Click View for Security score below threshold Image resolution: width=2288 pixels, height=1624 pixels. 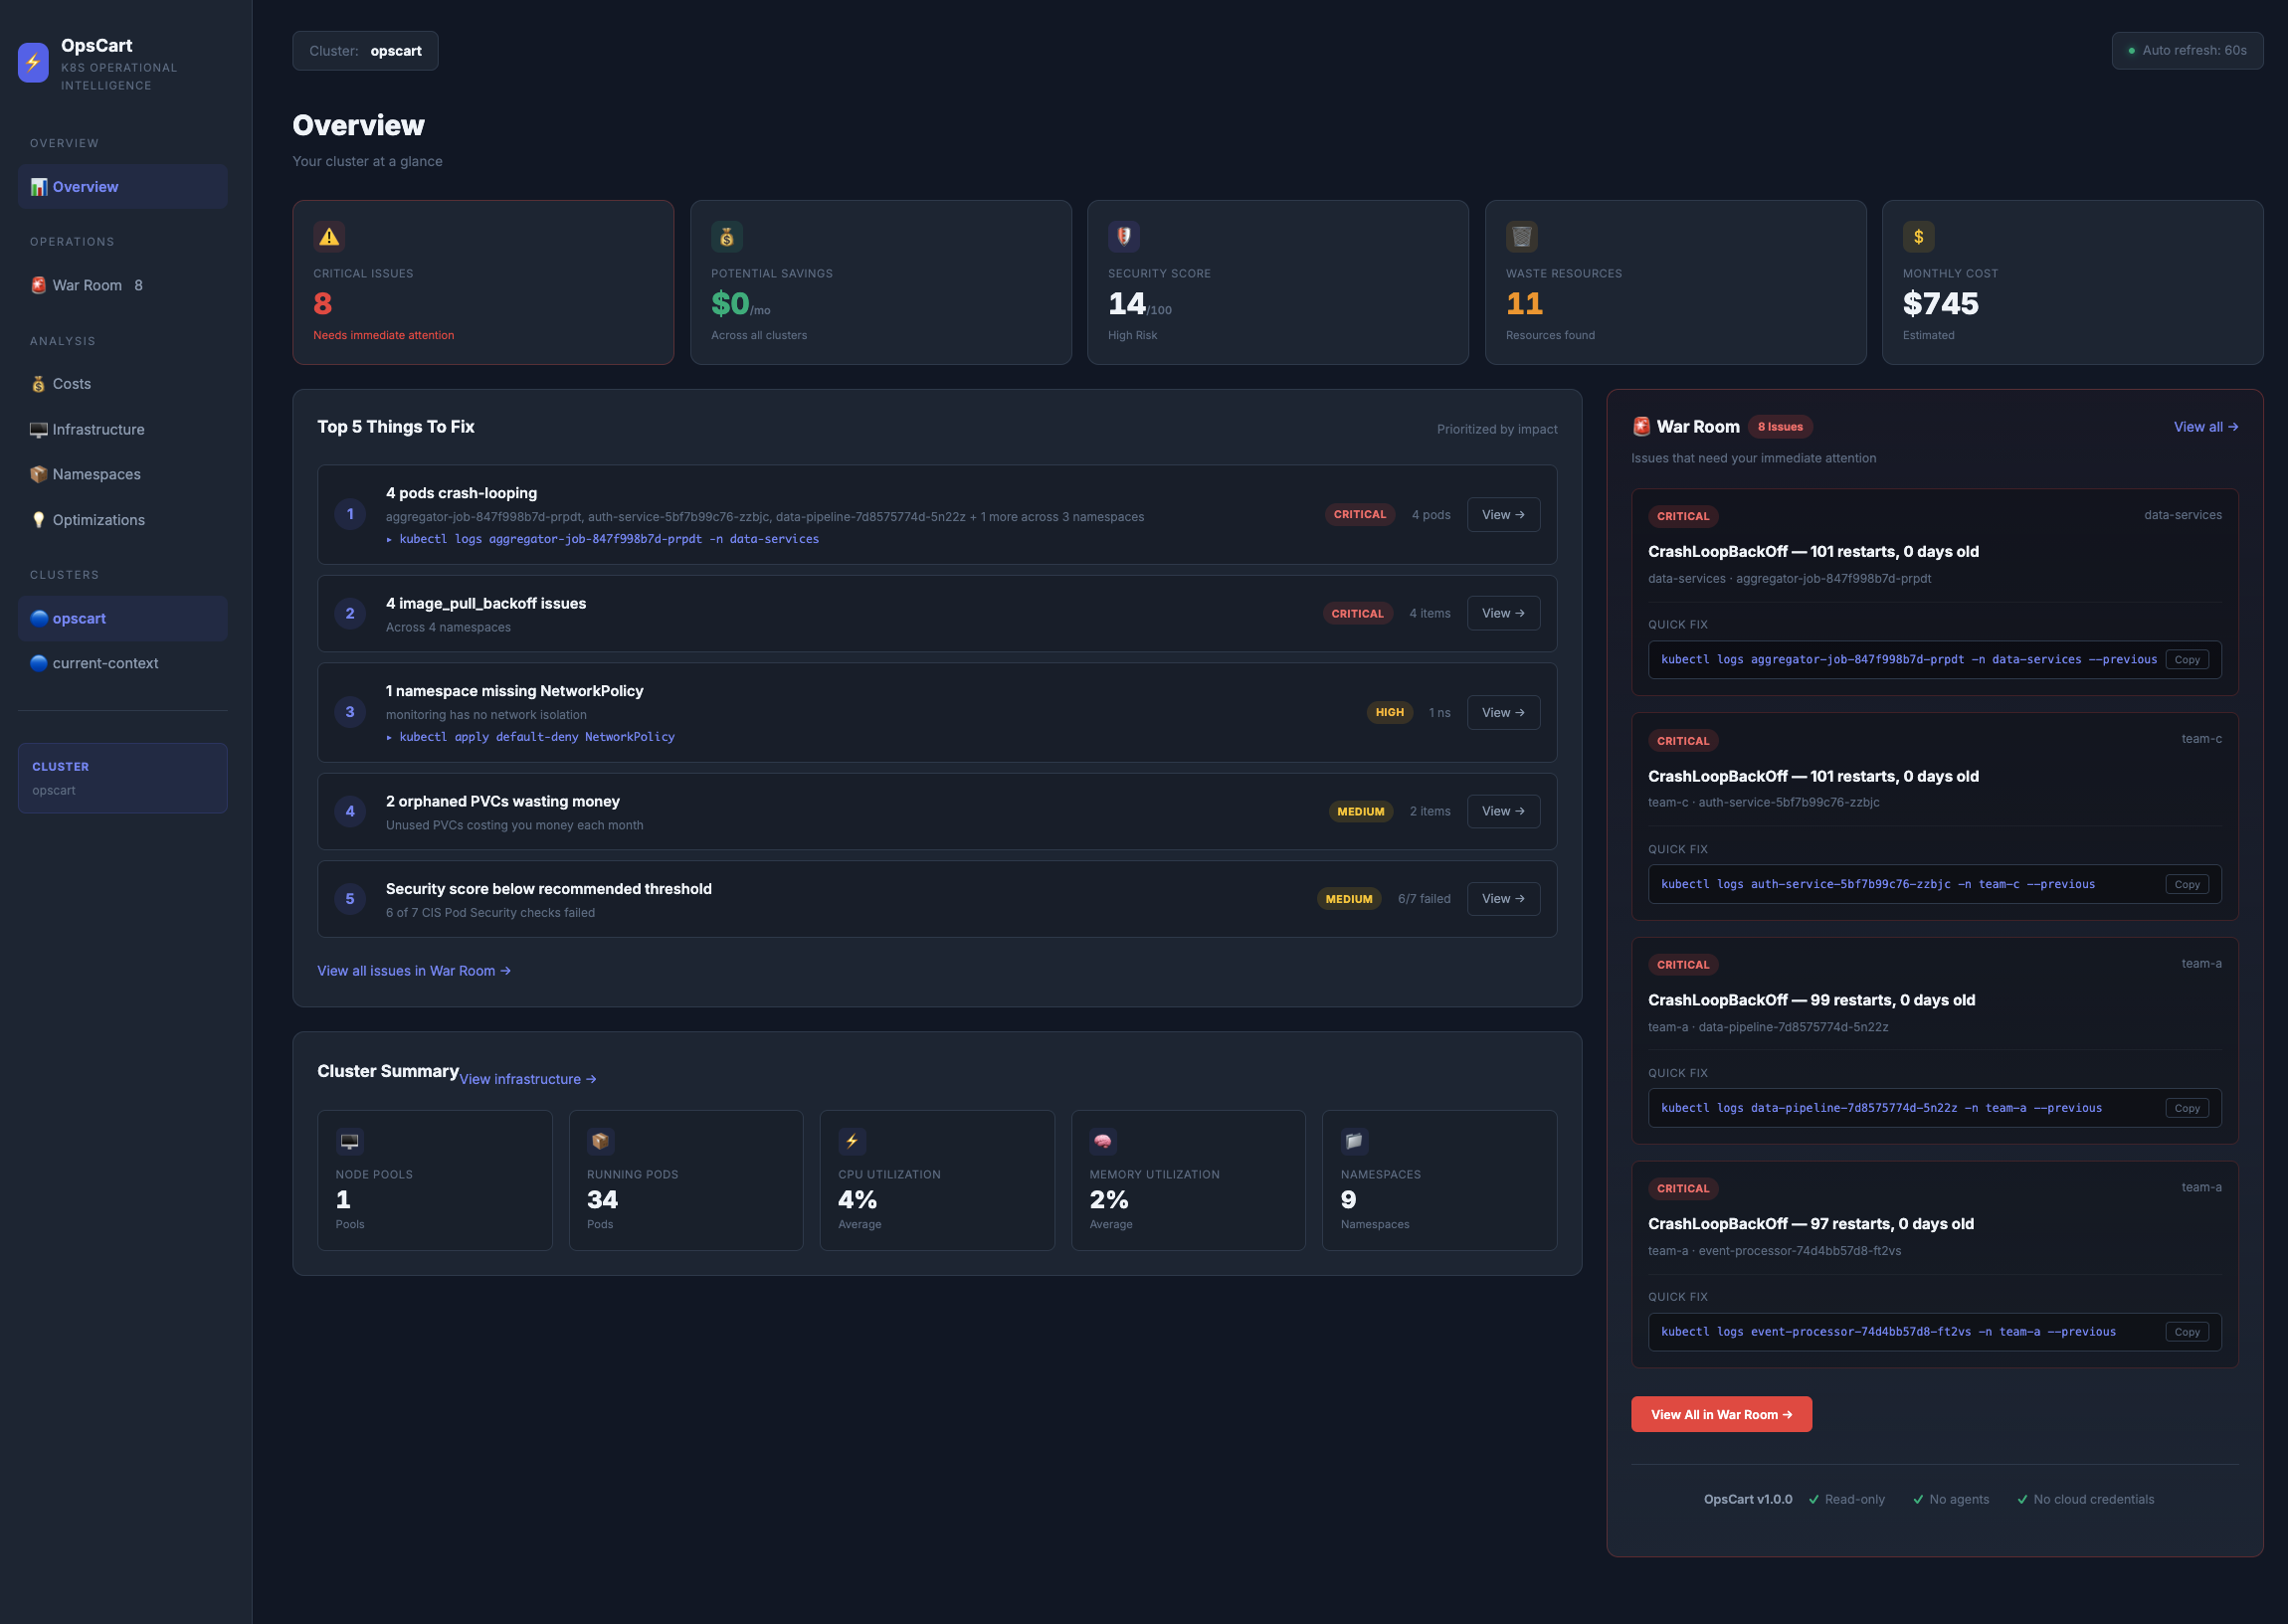point(1503,899)
